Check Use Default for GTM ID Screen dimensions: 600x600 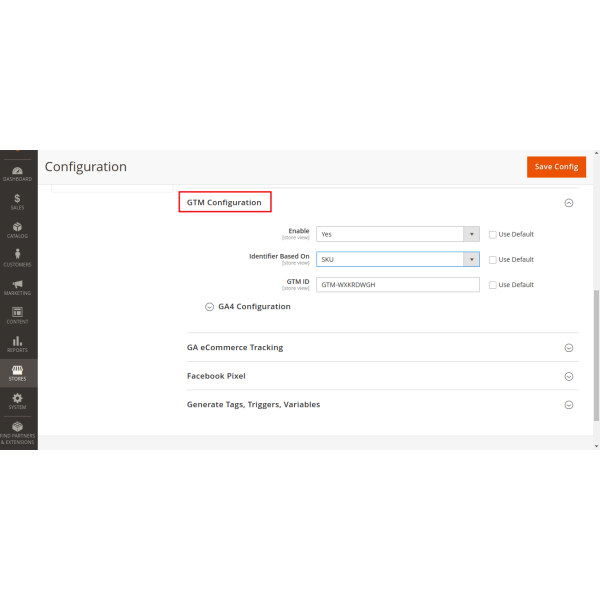click(x=493, y=285)
